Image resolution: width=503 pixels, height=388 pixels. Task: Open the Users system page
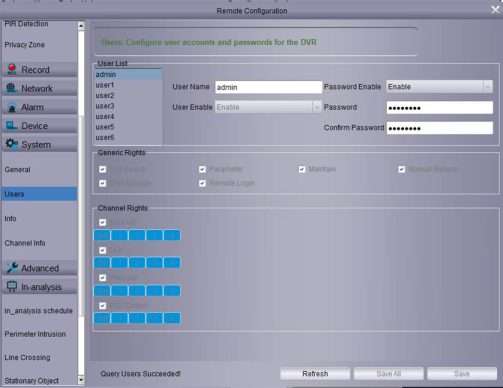[39, 194]
